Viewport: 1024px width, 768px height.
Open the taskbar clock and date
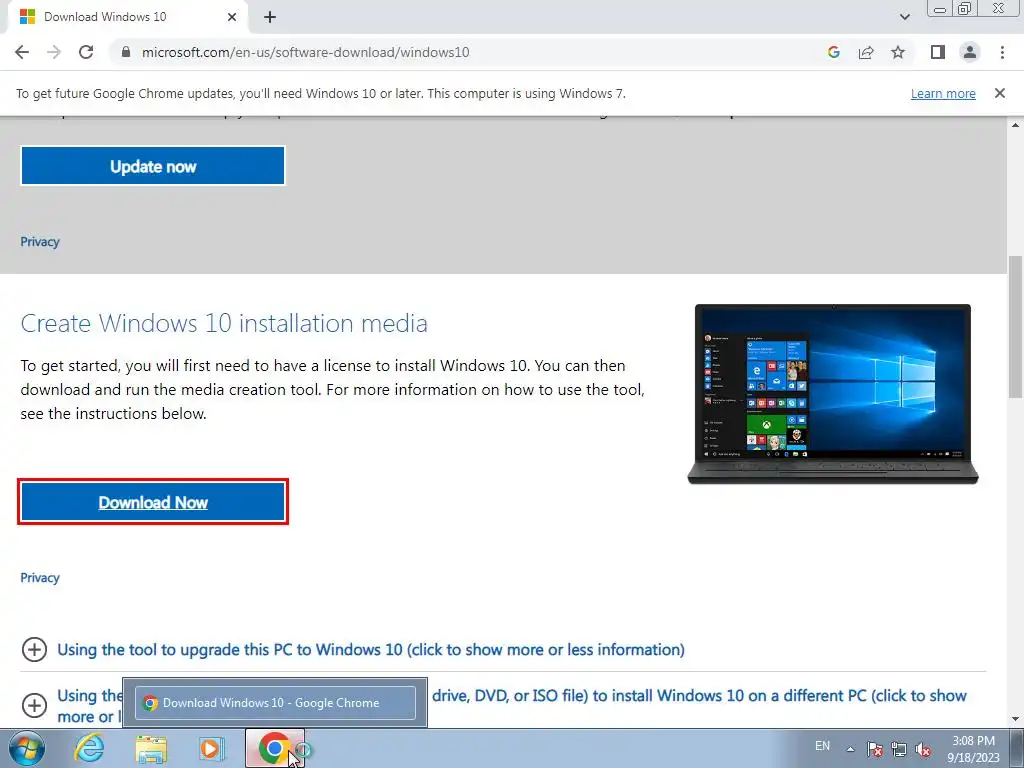(974, 749)
